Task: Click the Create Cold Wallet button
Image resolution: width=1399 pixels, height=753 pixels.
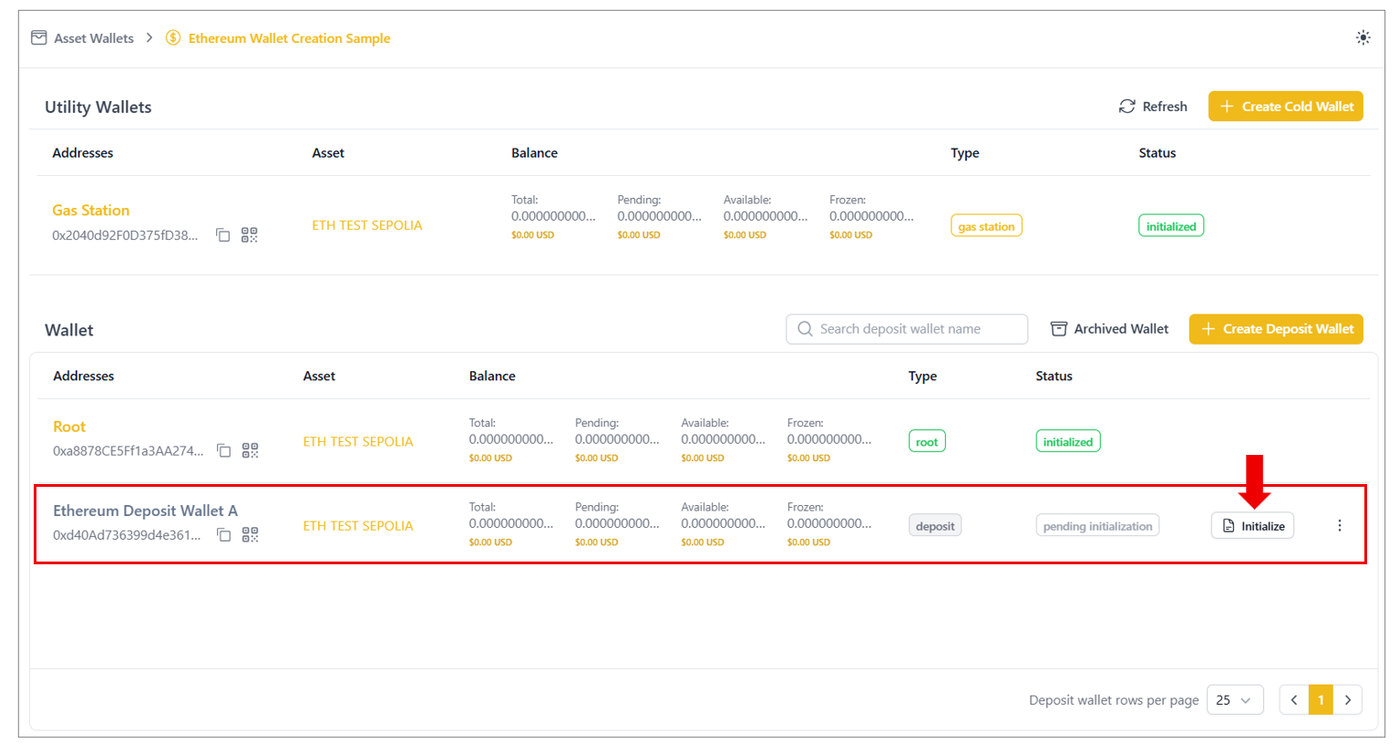Action: tap(1285, 106)
